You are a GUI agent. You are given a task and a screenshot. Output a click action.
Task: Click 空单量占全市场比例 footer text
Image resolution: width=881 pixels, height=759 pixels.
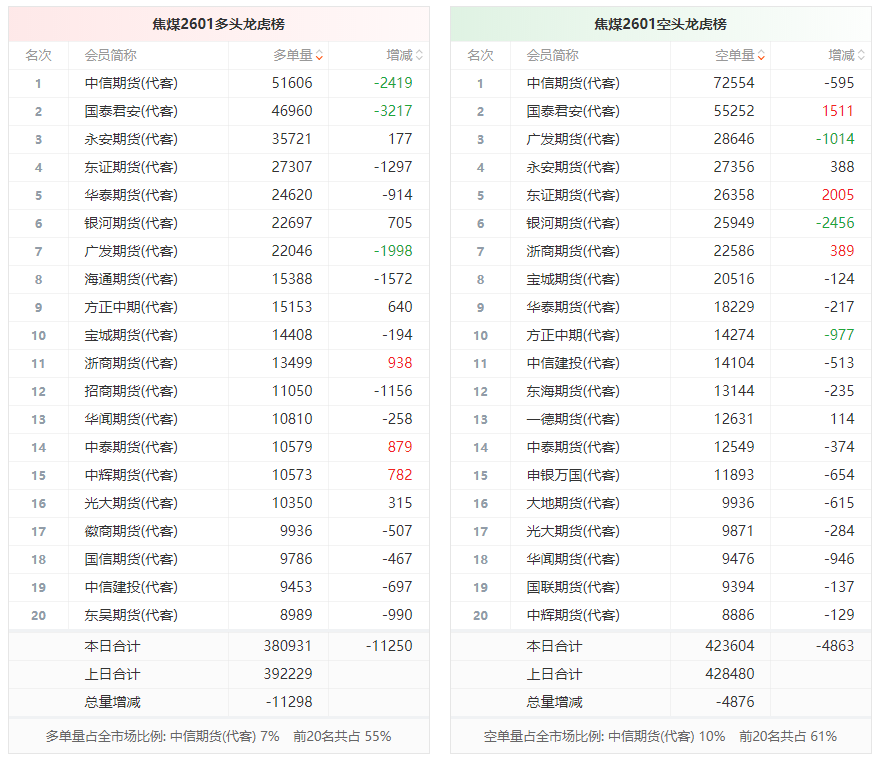(x=660, y=737)
